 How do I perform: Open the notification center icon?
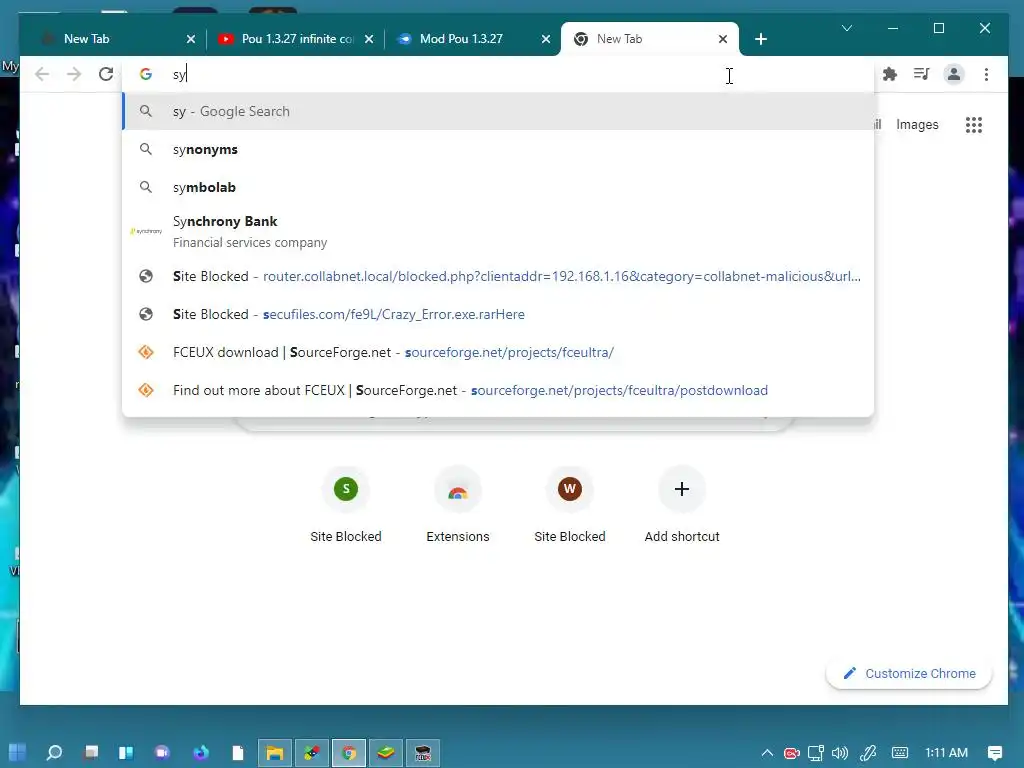[995, 753]
